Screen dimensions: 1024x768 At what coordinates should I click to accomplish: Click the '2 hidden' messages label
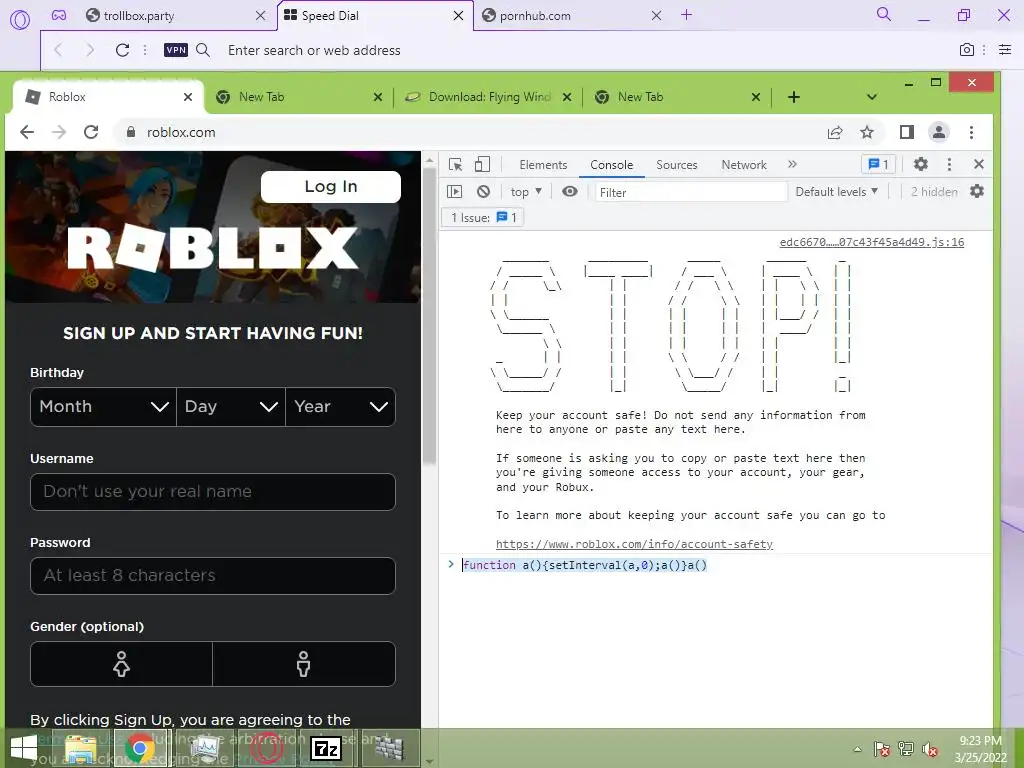[934, 191]
